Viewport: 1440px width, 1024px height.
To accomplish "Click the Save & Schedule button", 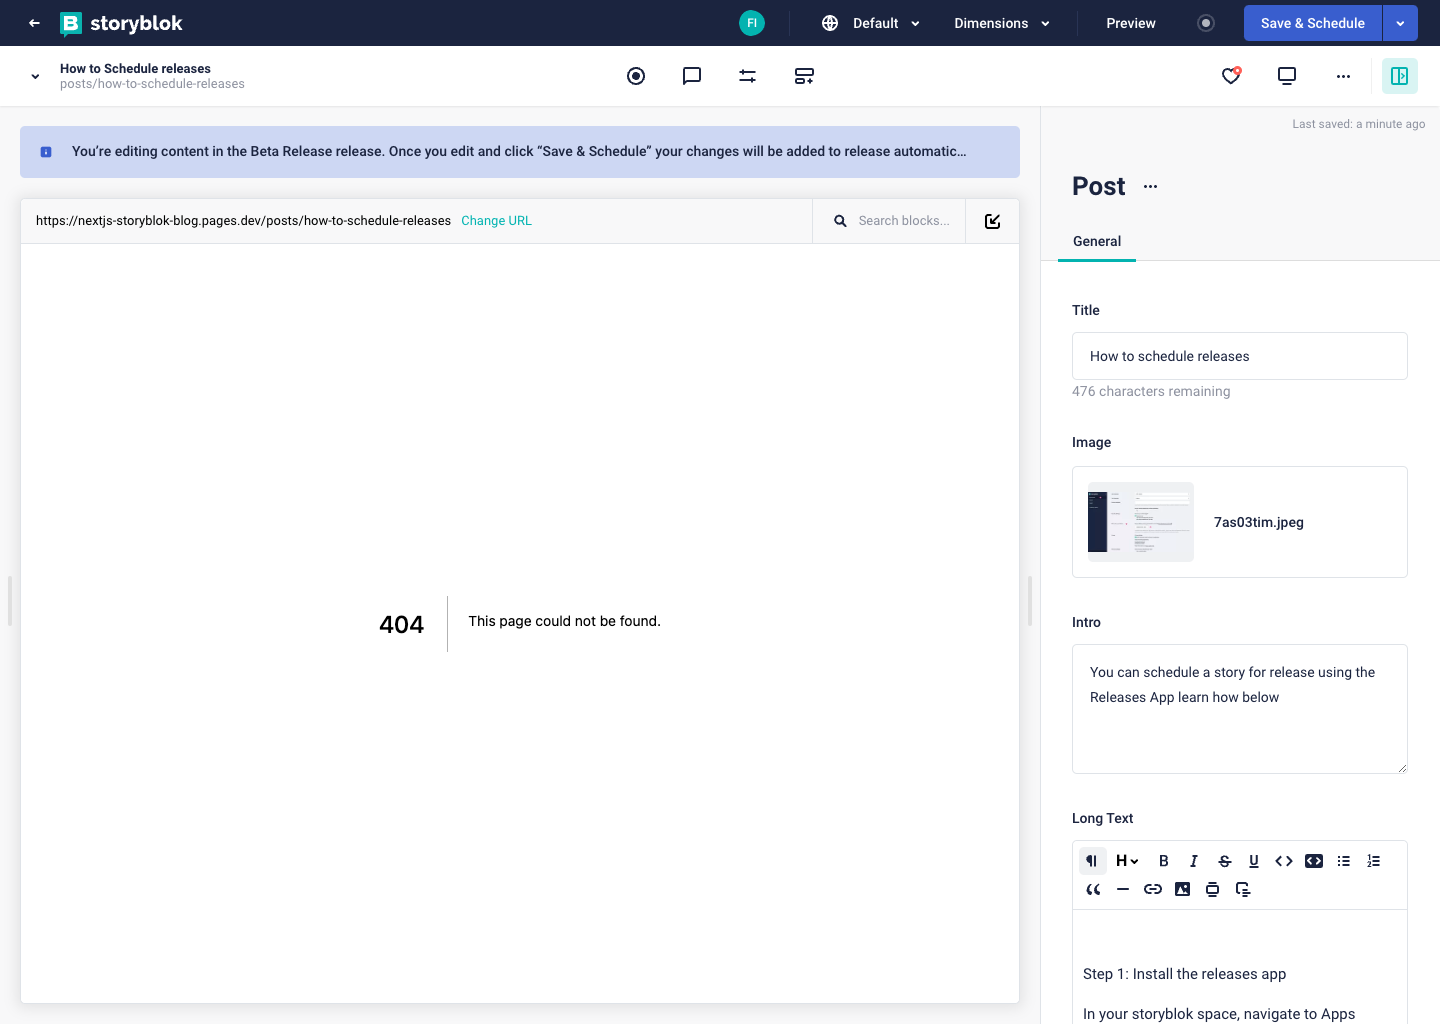I will click(1313, 23).
